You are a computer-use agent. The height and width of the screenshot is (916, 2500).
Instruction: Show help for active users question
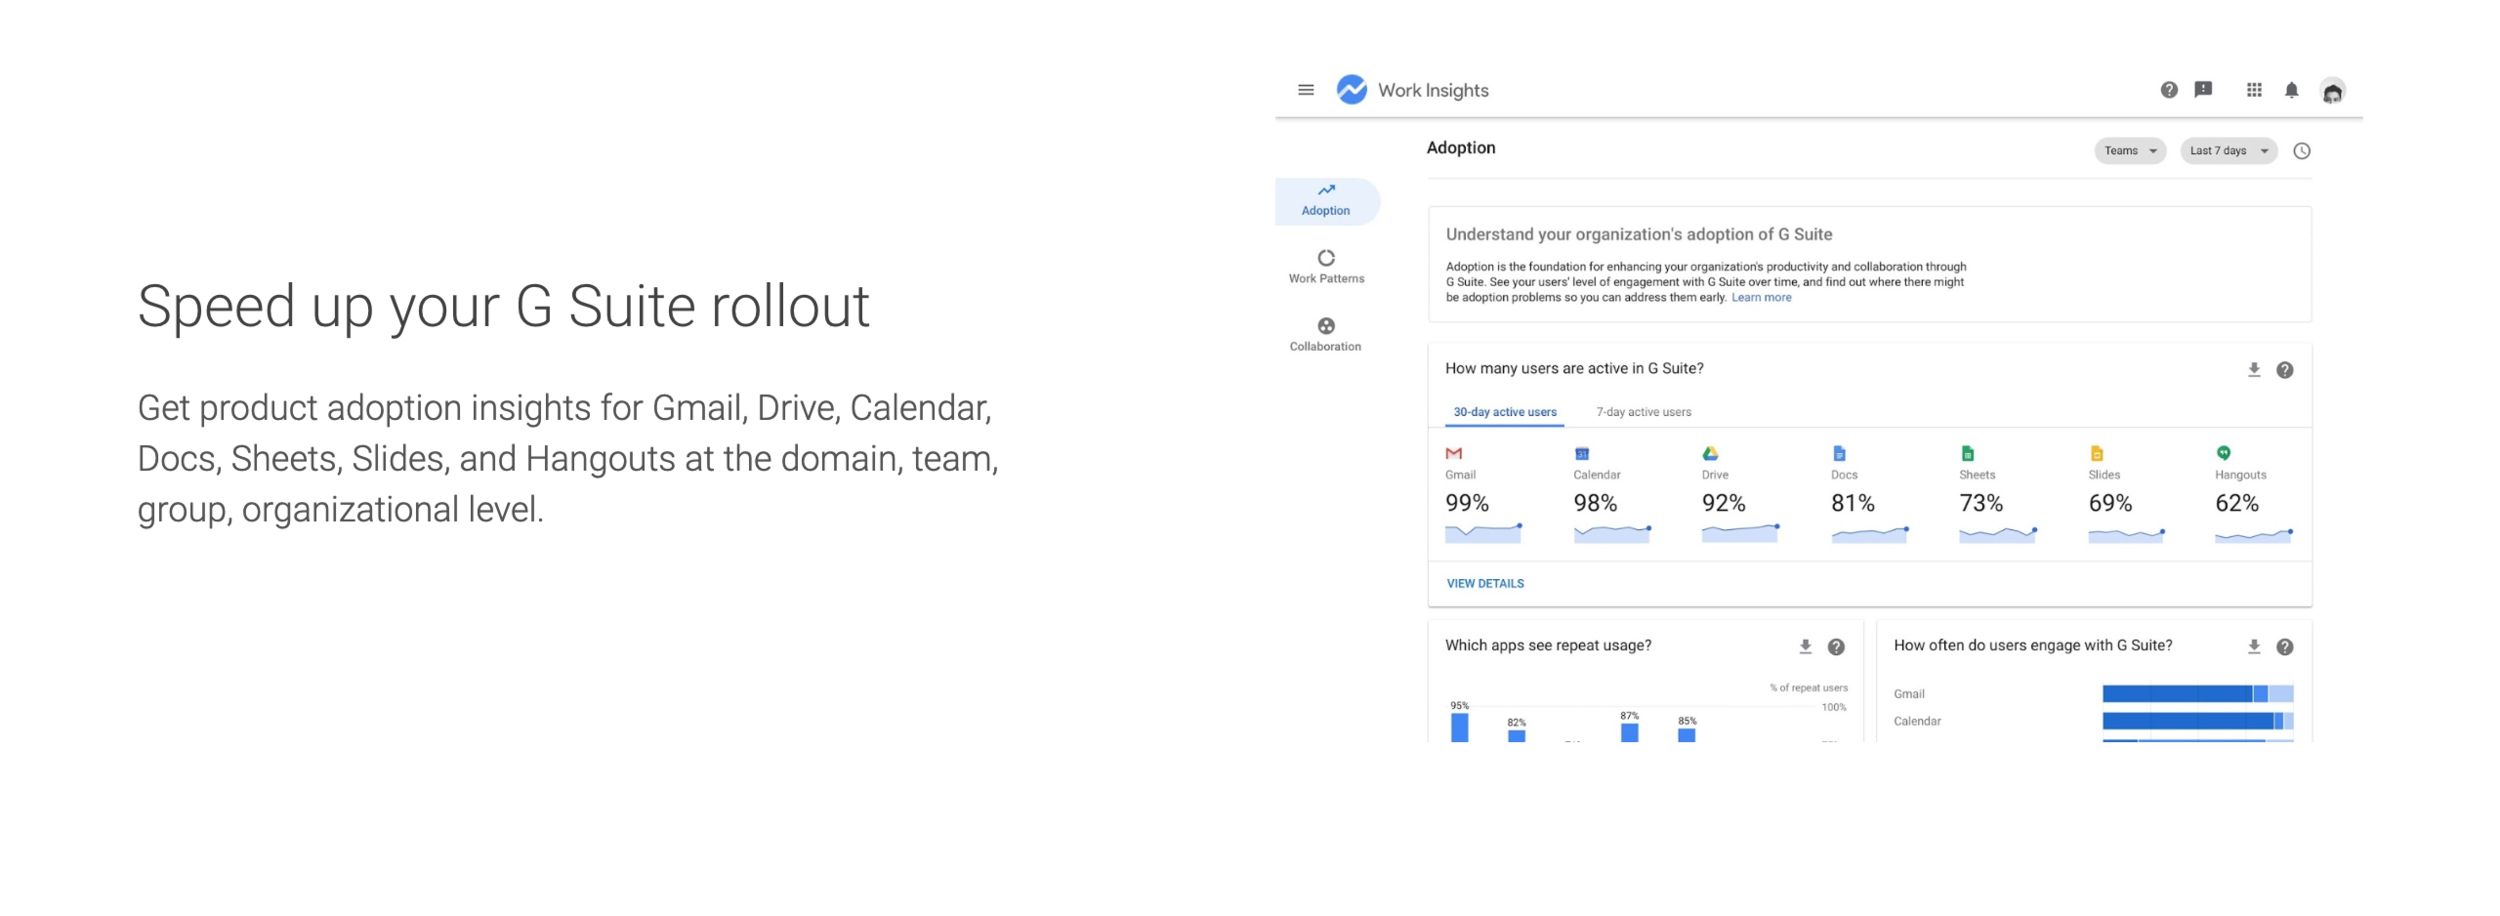point(2284,370)
